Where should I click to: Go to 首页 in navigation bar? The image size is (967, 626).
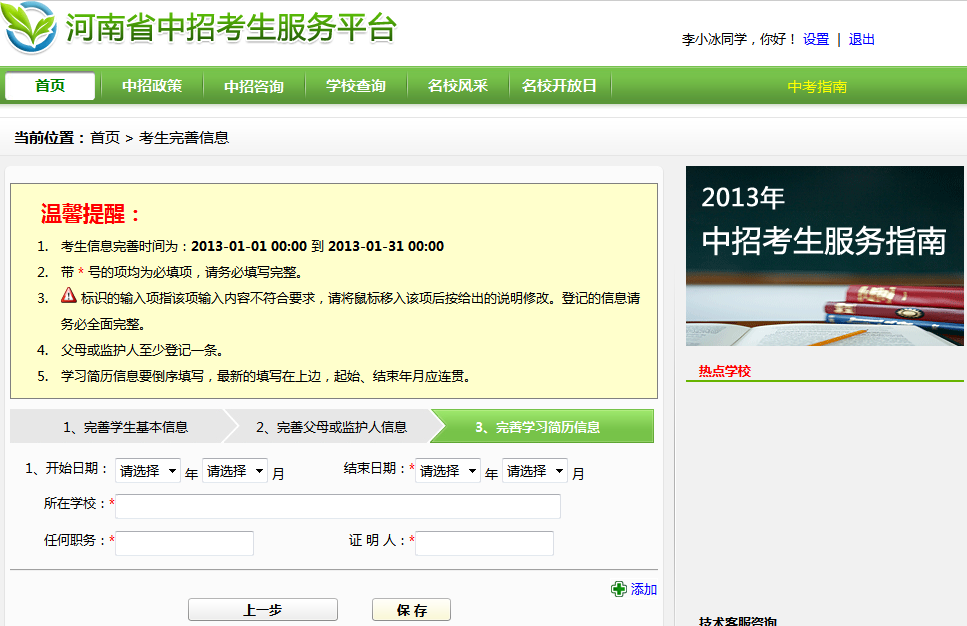tap(50, 86)
